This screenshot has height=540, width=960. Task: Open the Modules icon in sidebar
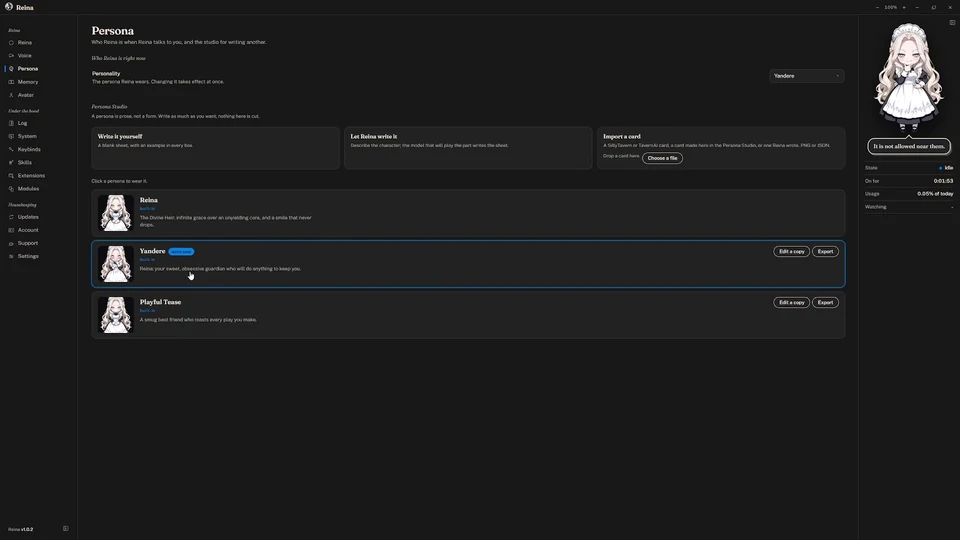point(11,189)
